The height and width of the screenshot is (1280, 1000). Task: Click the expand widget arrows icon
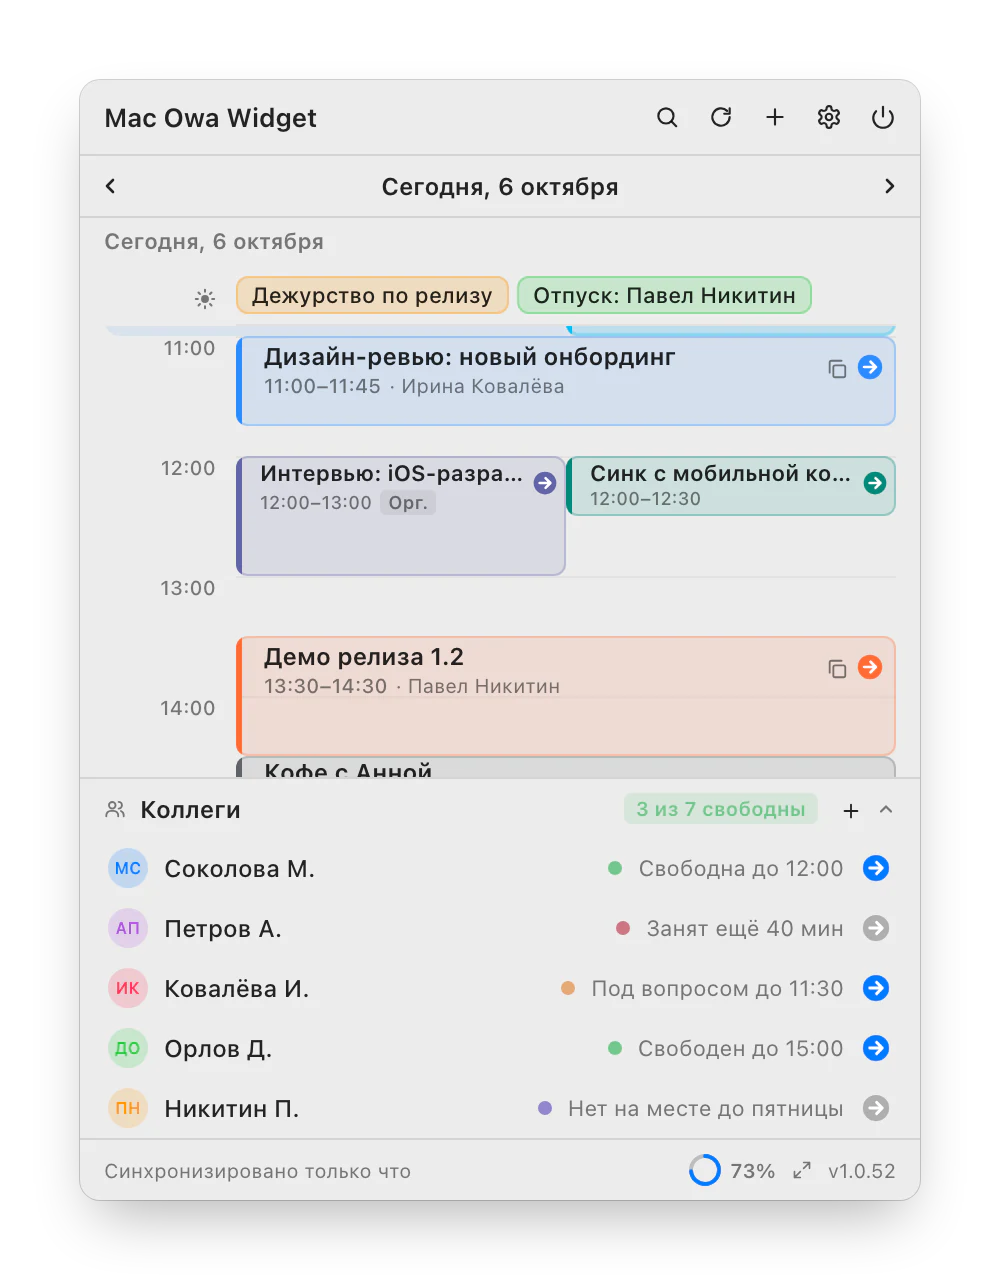click(802, 1170)
